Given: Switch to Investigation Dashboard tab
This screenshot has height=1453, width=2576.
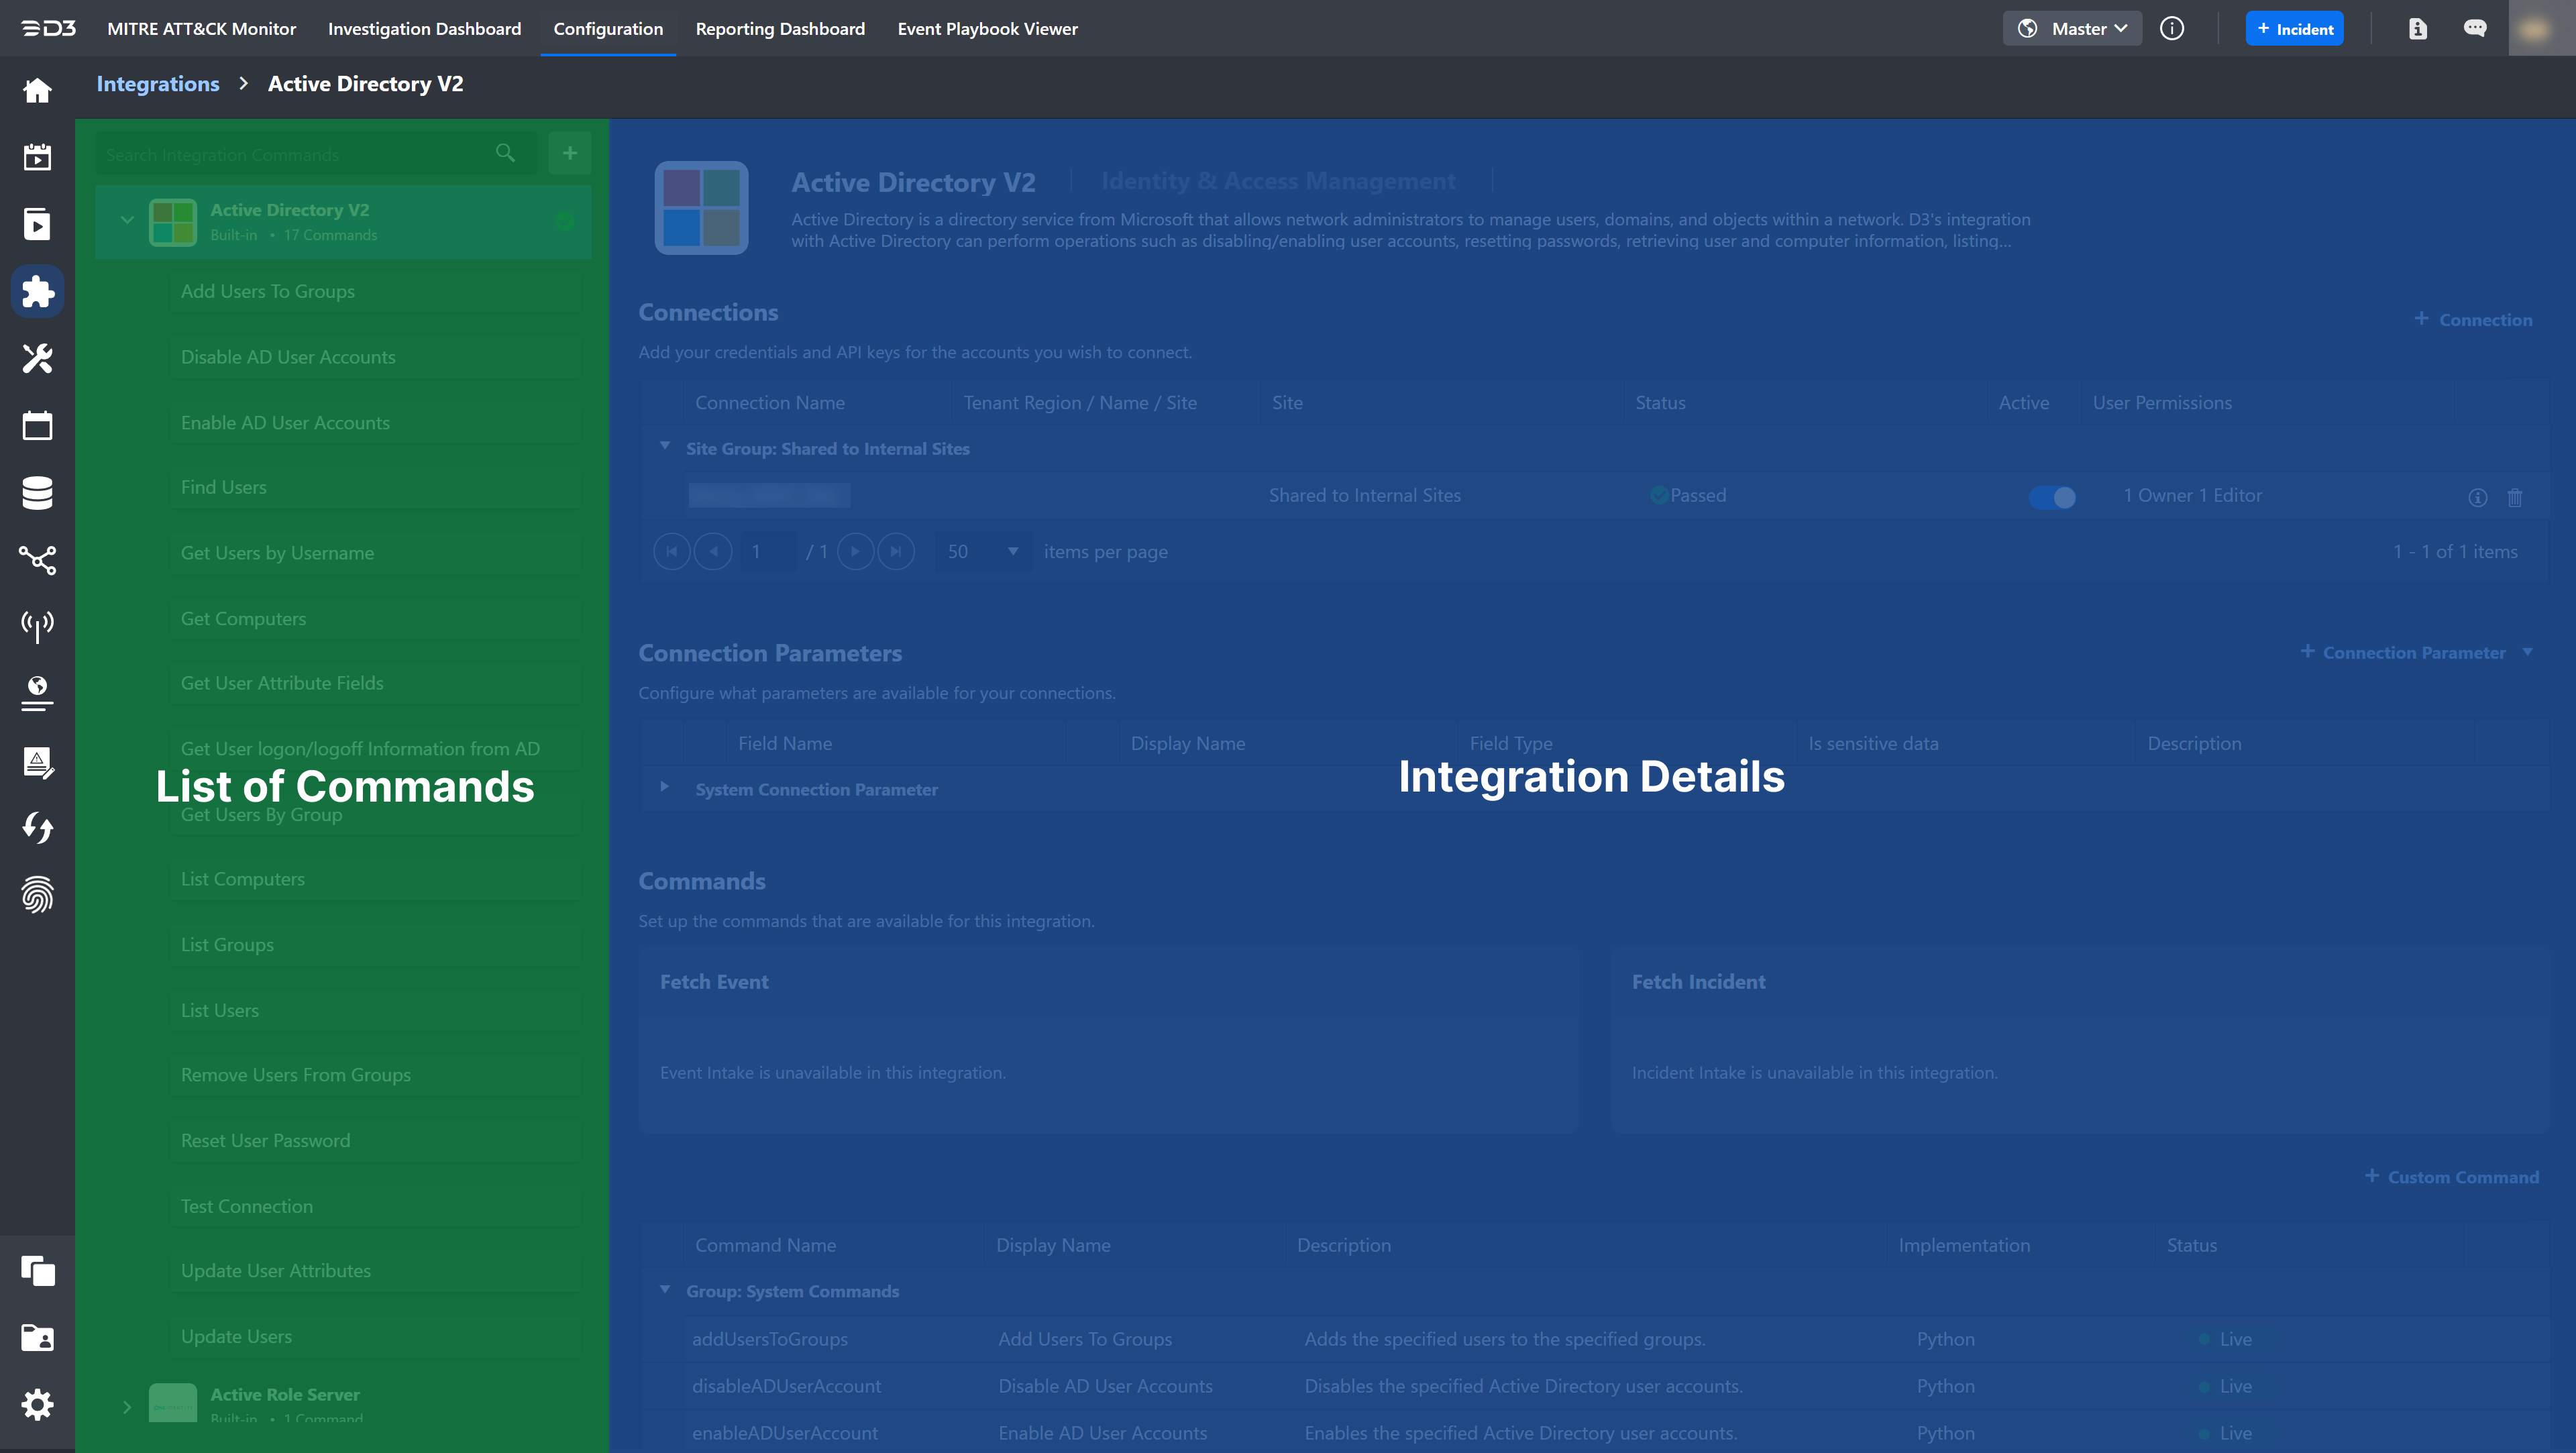Looking at the screenshot, I should click(424, 28).
